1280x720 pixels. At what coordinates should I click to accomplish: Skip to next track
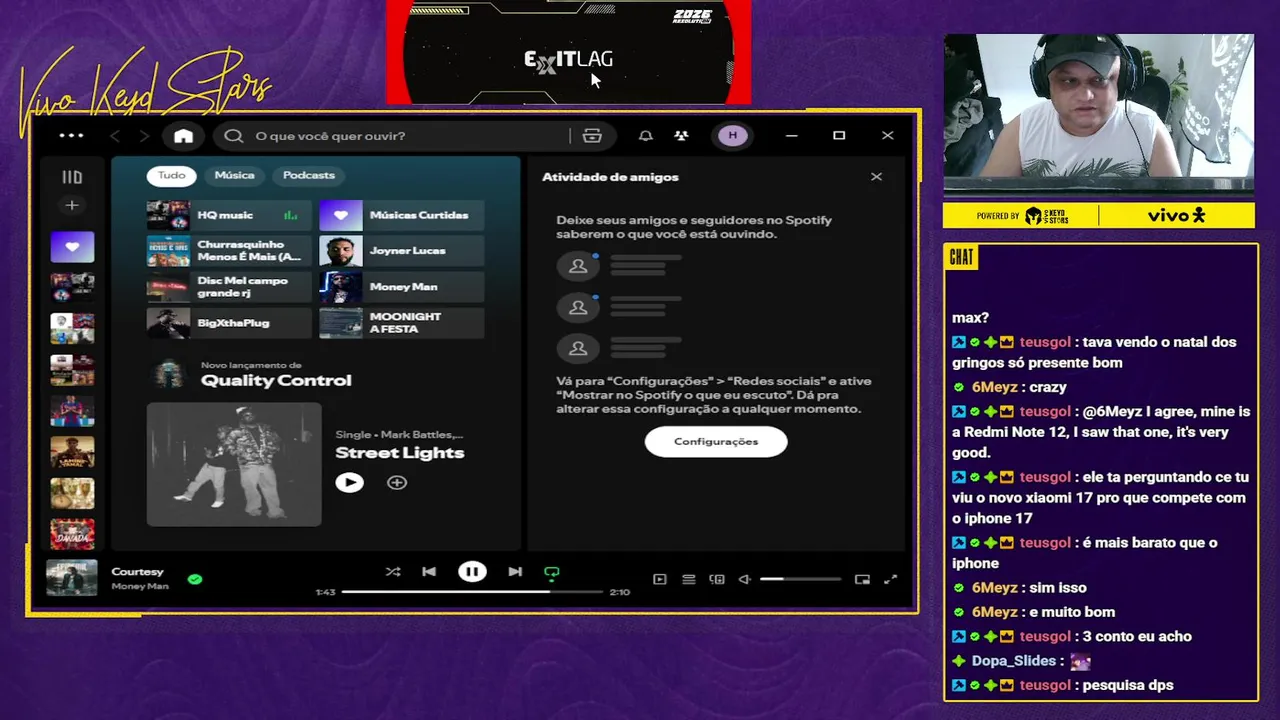click(515, 572)
